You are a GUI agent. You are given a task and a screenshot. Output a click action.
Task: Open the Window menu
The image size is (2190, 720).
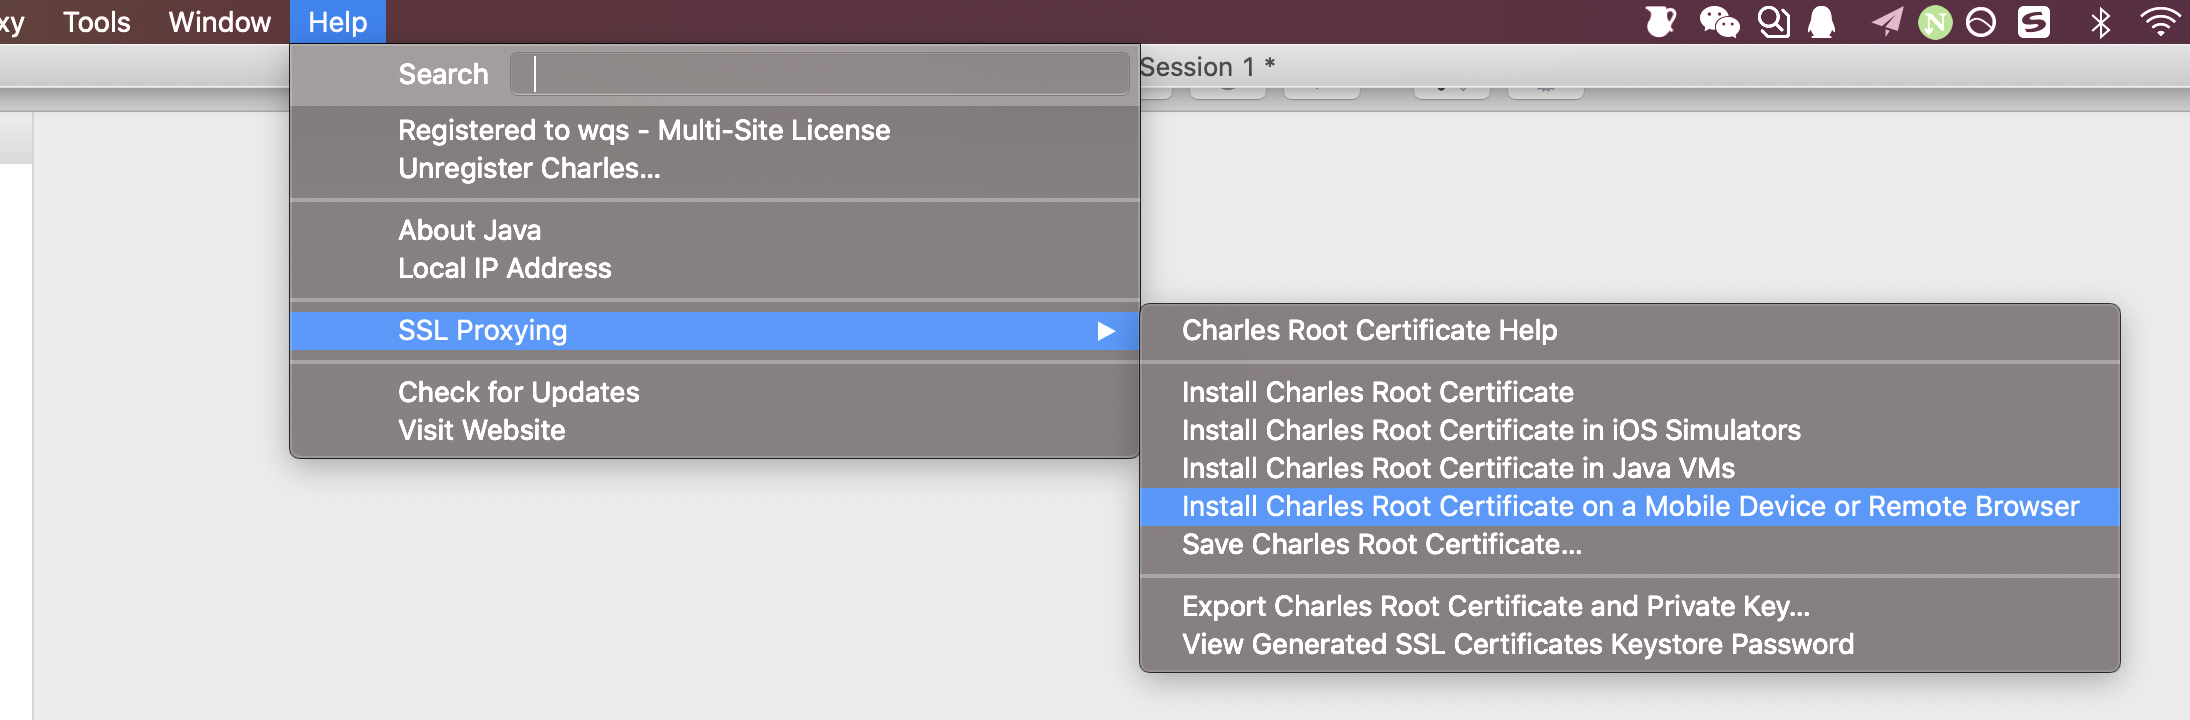tap(220, 22)
